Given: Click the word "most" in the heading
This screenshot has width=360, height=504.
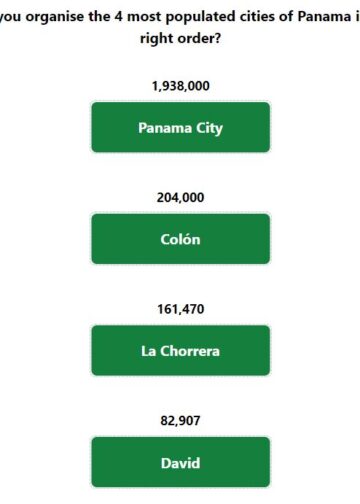Looking at the screenshot, I should [x=144, y=16].
